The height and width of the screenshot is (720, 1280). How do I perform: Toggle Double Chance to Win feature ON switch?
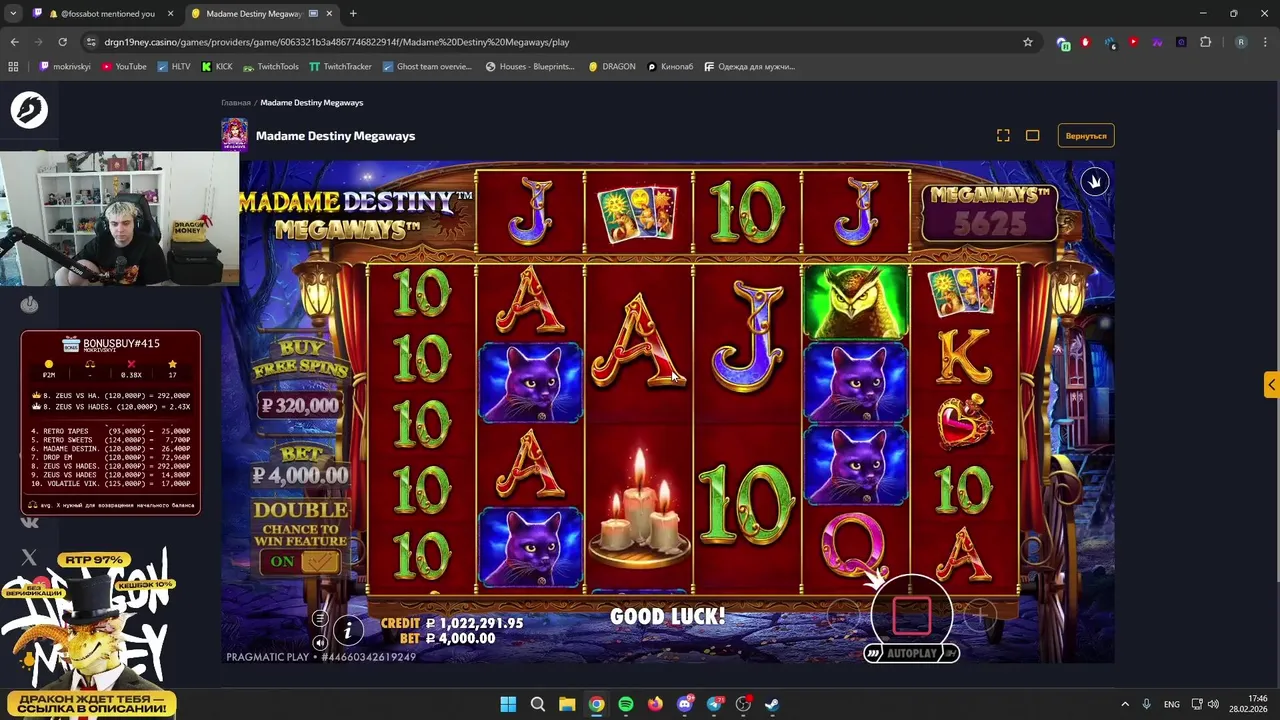click(x=301, y=561)
